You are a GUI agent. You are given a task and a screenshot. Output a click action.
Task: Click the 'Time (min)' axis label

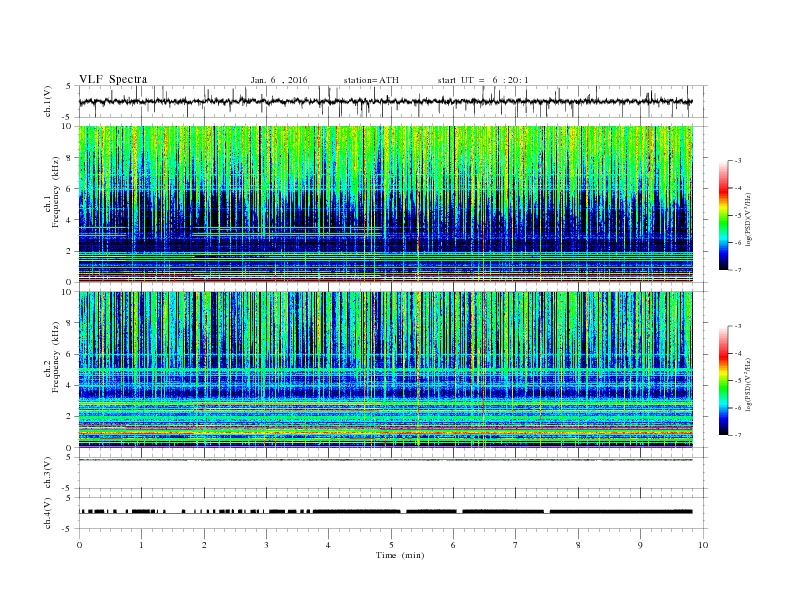coord(400,555)
